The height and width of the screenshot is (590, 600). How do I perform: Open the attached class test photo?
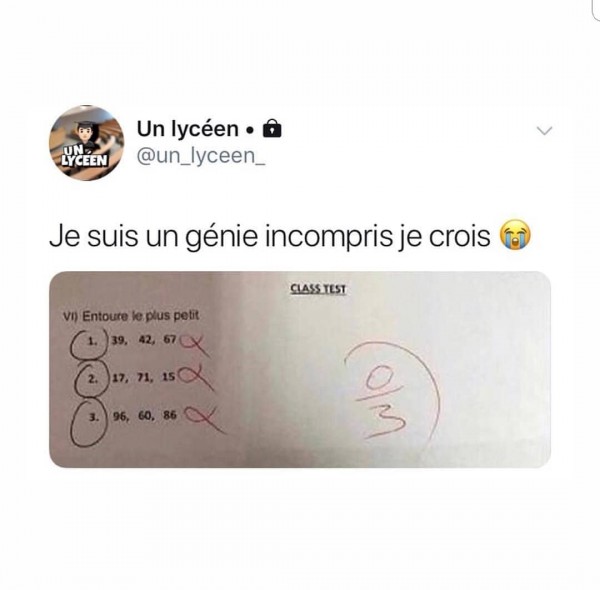point(300,369)
